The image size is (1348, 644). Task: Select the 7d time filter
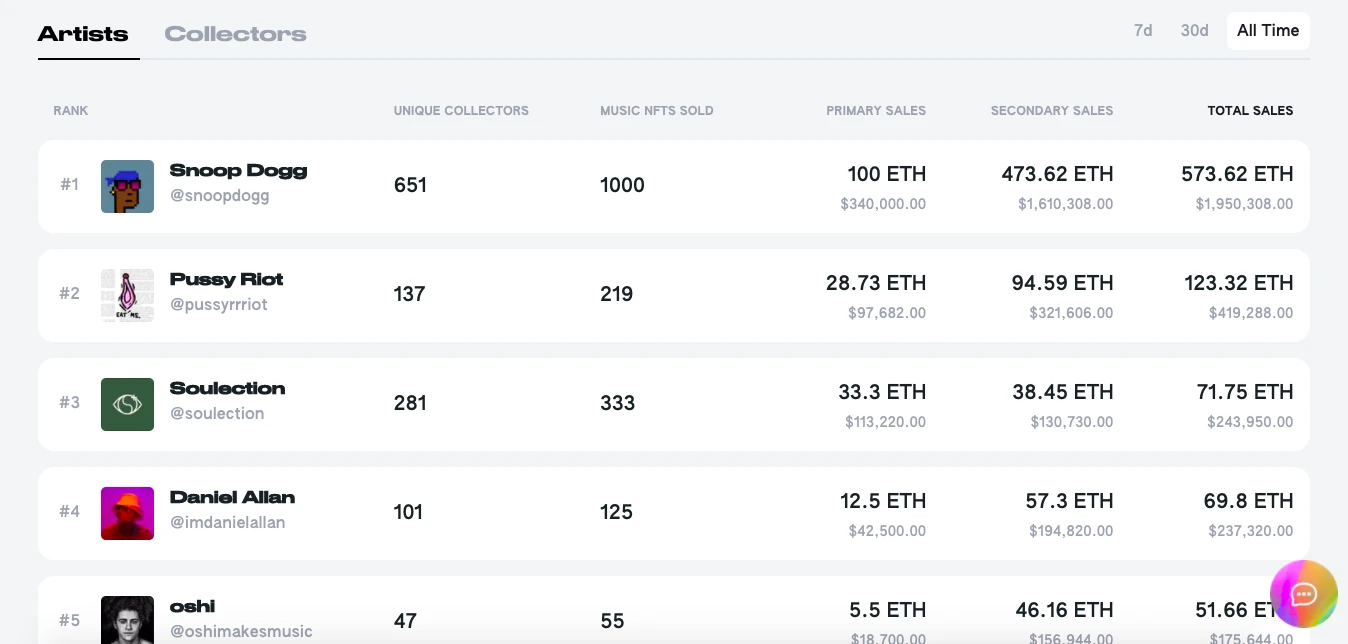[x=1143, y=31]
